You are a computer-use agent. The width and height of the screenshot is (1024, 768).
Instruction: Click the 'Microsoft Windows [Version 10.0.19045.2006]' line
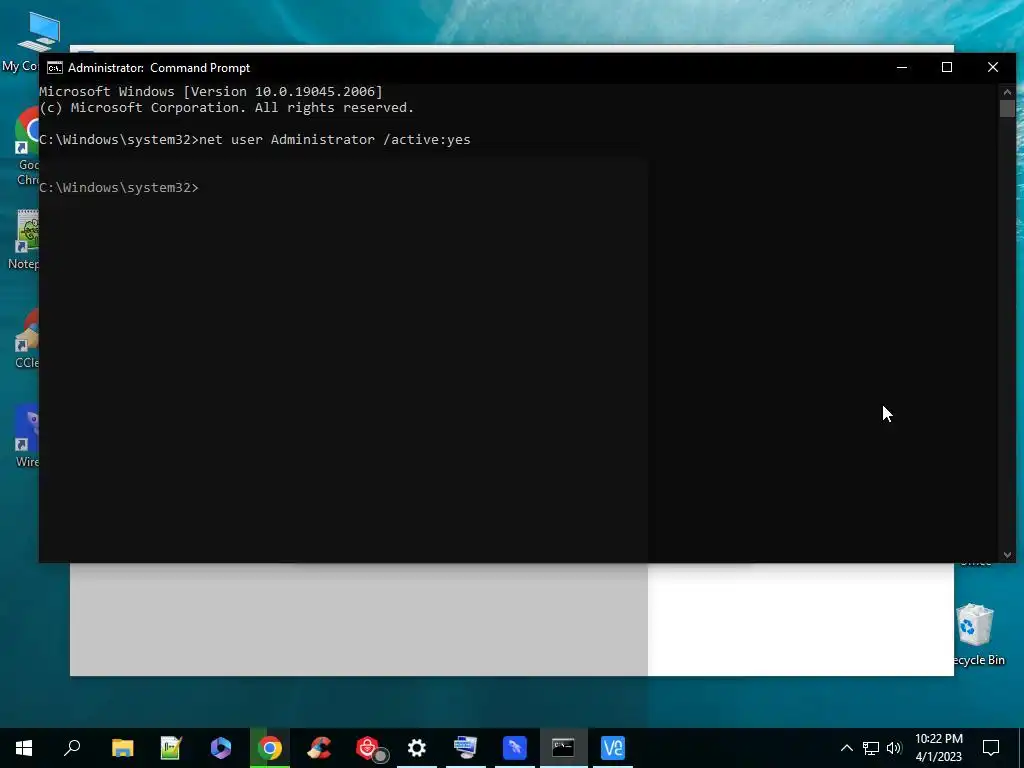click(211, 91)
